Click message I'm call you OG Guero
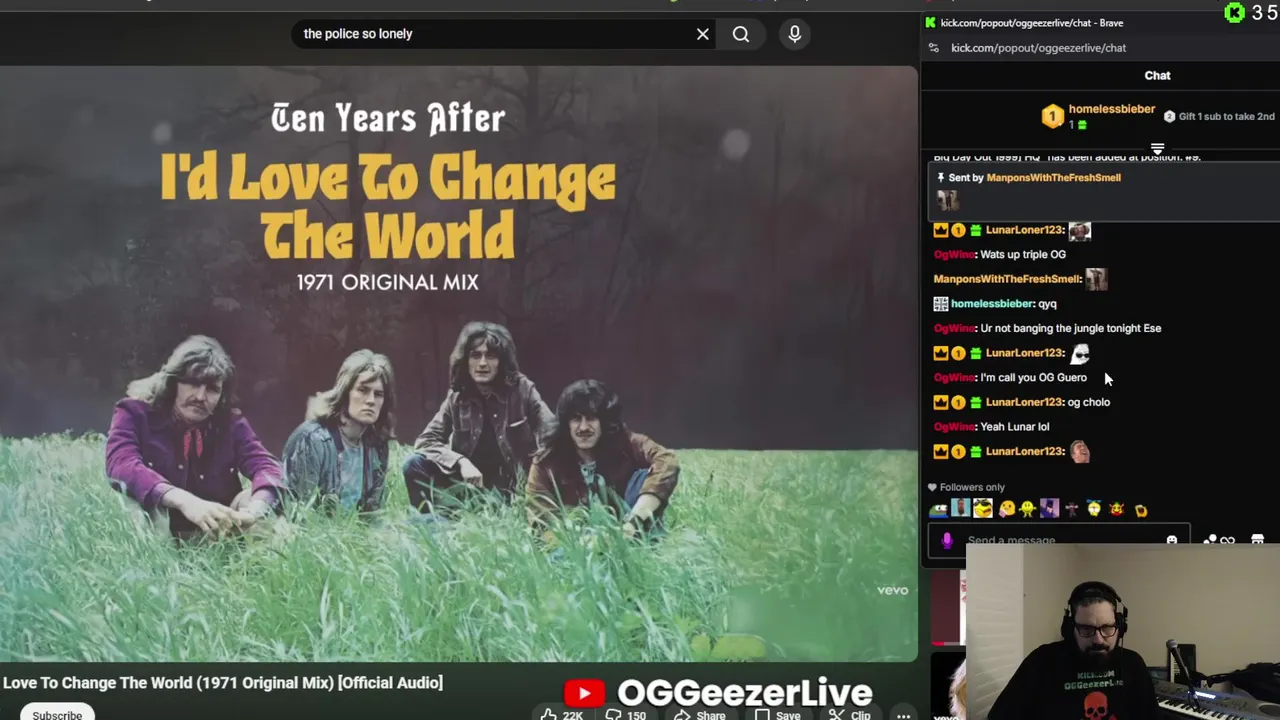 [x=1033, y=378]
